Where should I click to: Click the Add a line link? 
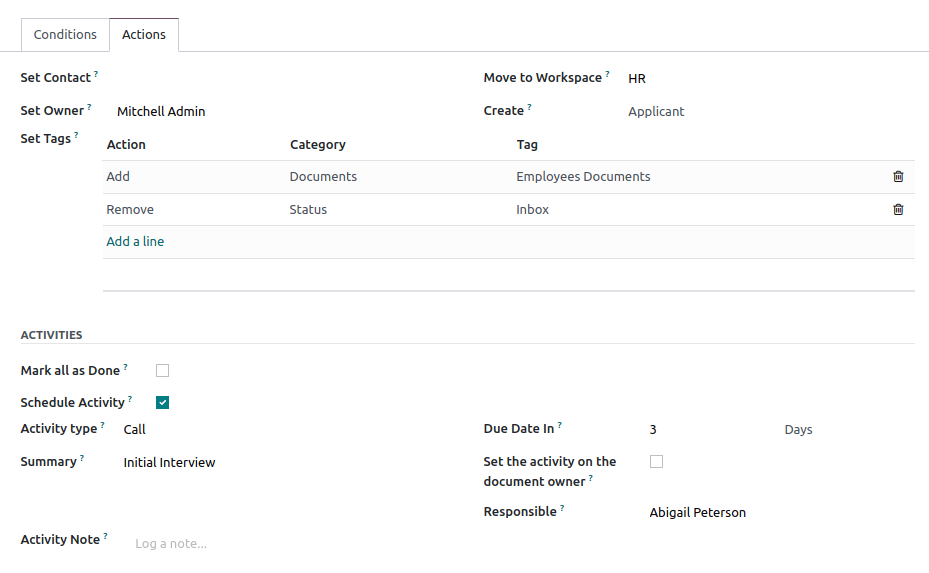click(135, 242)
